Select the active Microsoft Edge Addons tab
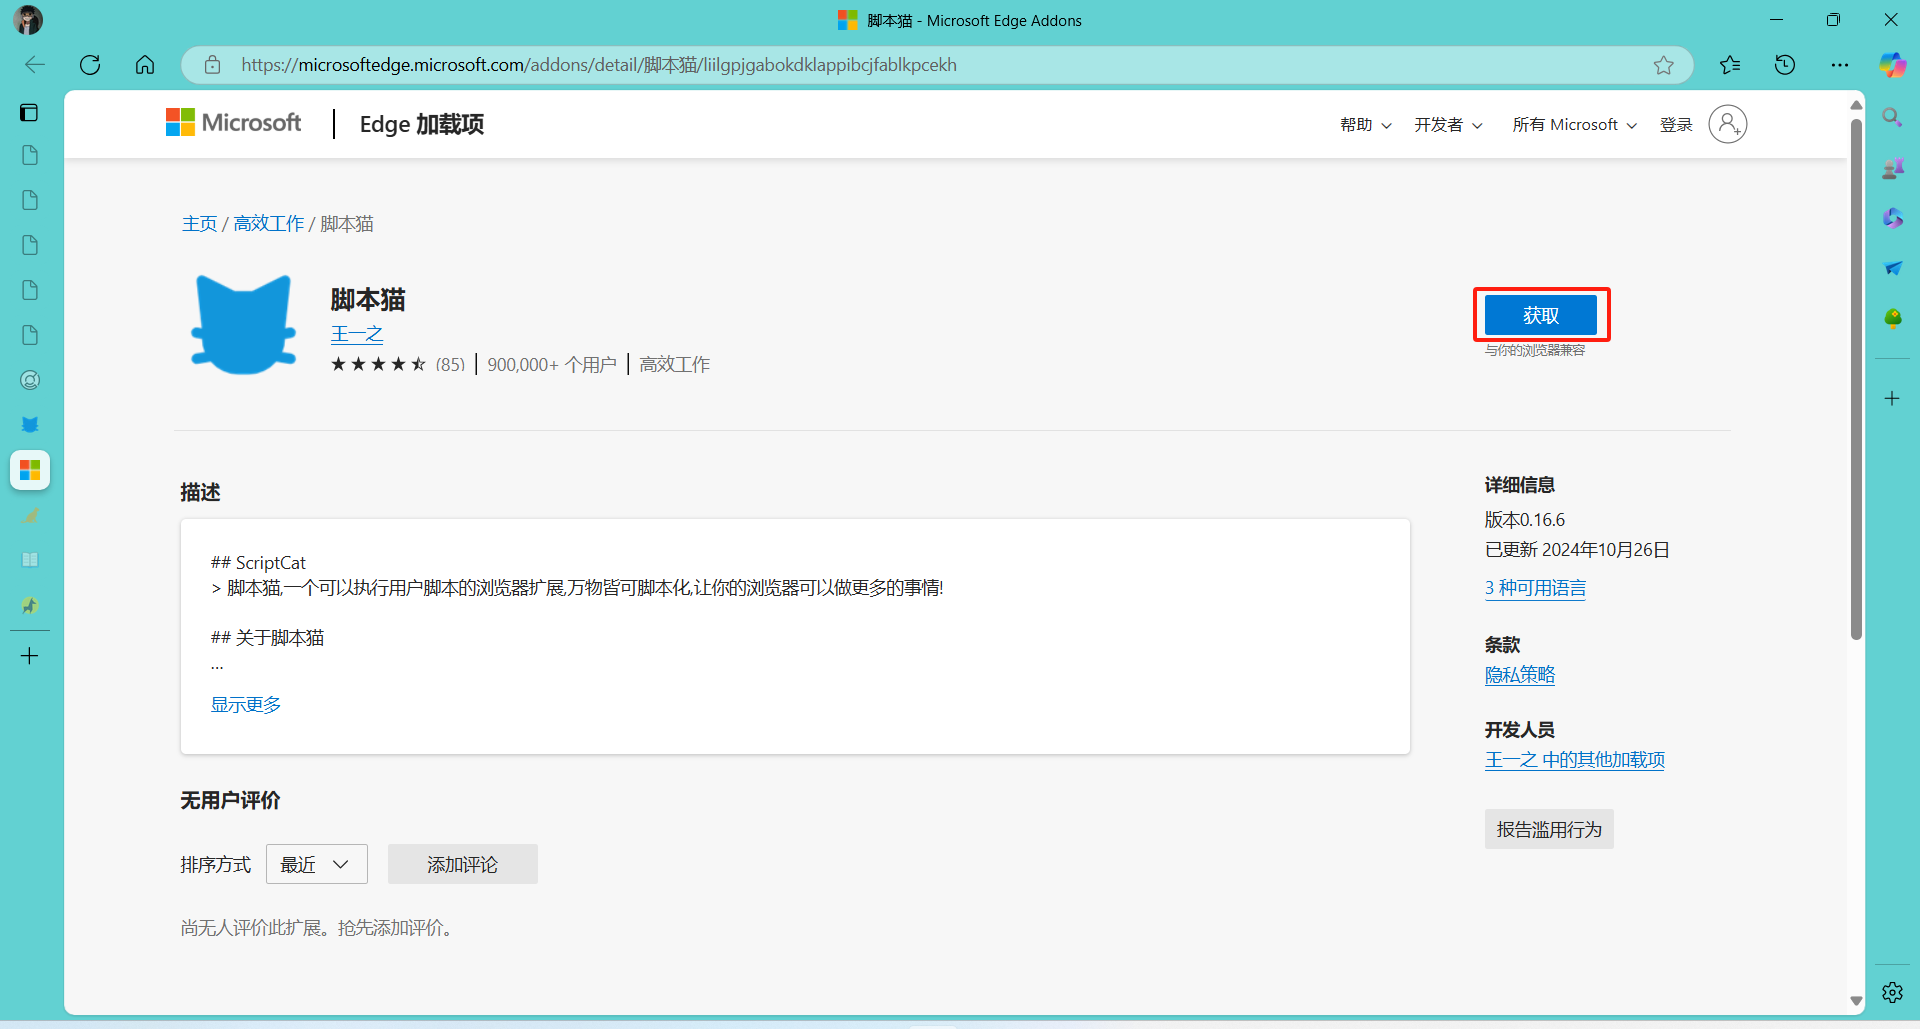 (30, 470)
